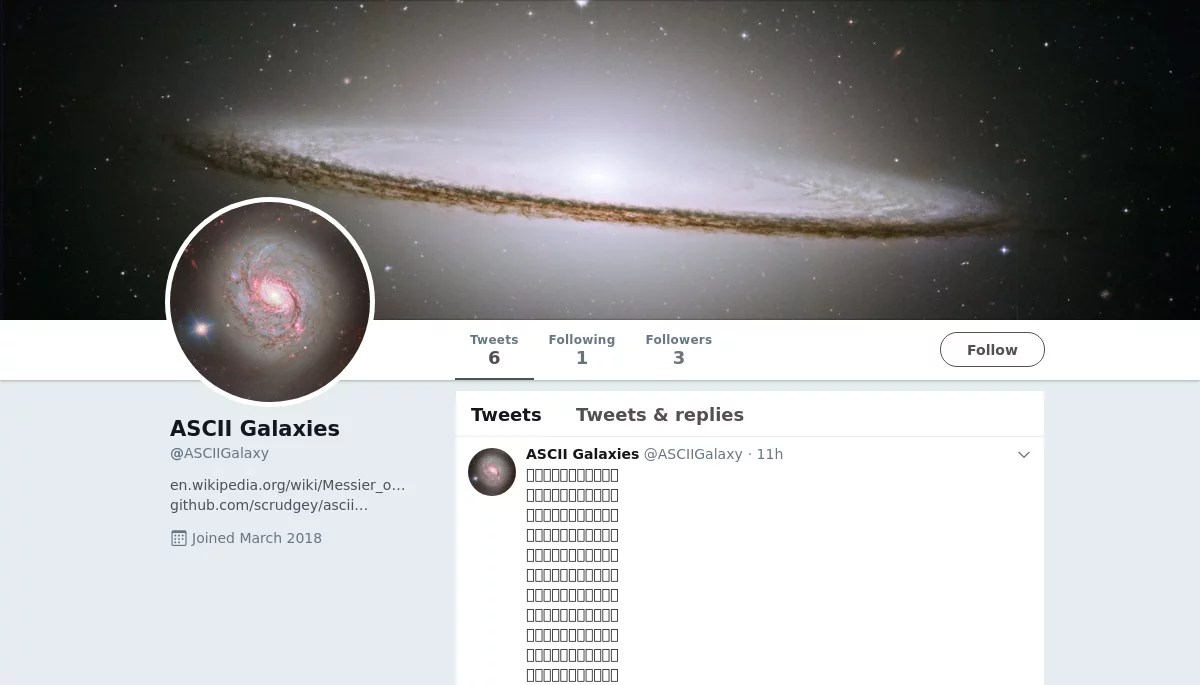Viewport: 1200px width, 685px height.
Task: Click the Joined March 2018 text
Action: pyautogui.click(x=257, y=538)
